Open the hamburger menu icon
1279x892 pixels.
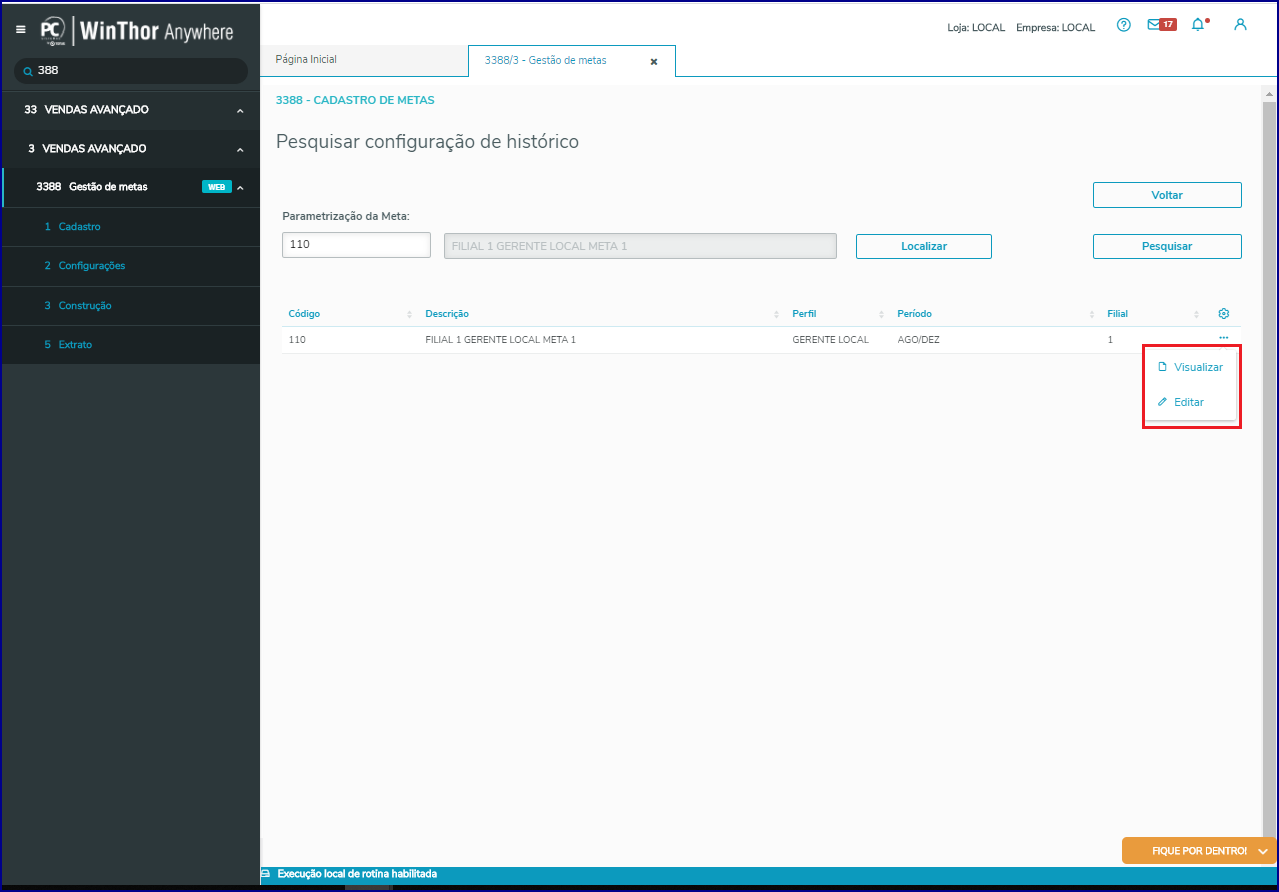tap(20, 30)
